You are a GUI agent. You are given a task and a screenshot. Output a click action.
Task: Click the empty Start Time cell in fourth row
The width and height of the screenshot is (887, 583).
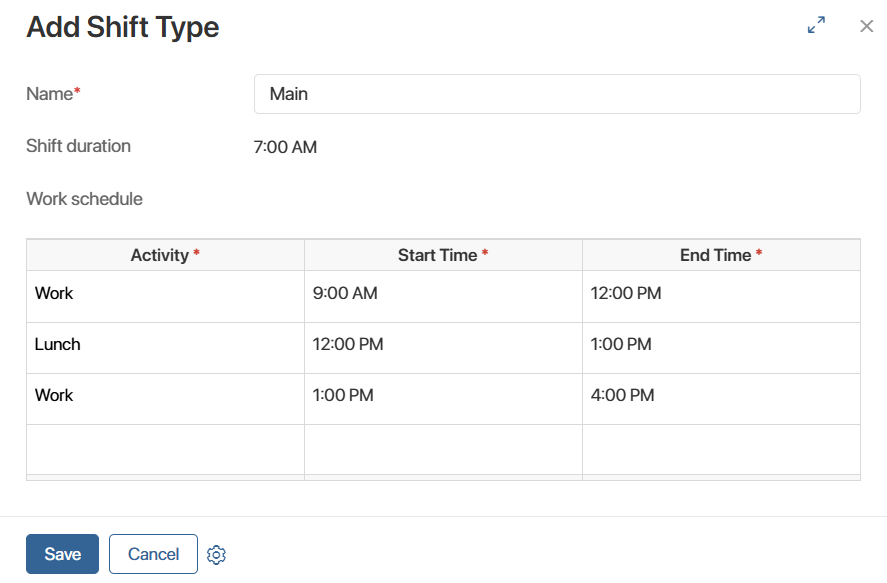click(443, 449)
